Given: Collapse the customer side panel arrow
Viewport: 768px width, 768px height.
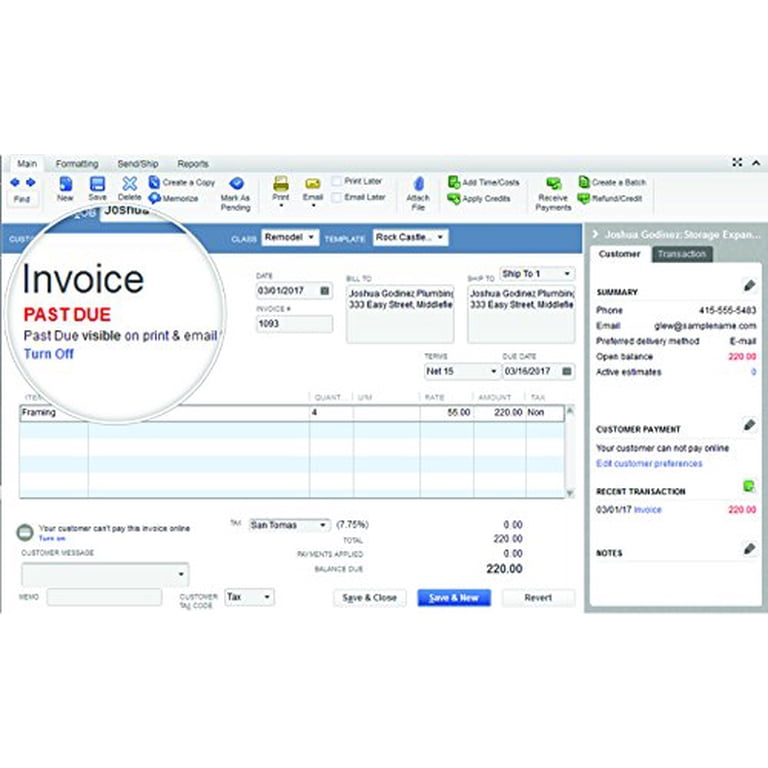Looking at the screenshot, I should click(595, 234).
